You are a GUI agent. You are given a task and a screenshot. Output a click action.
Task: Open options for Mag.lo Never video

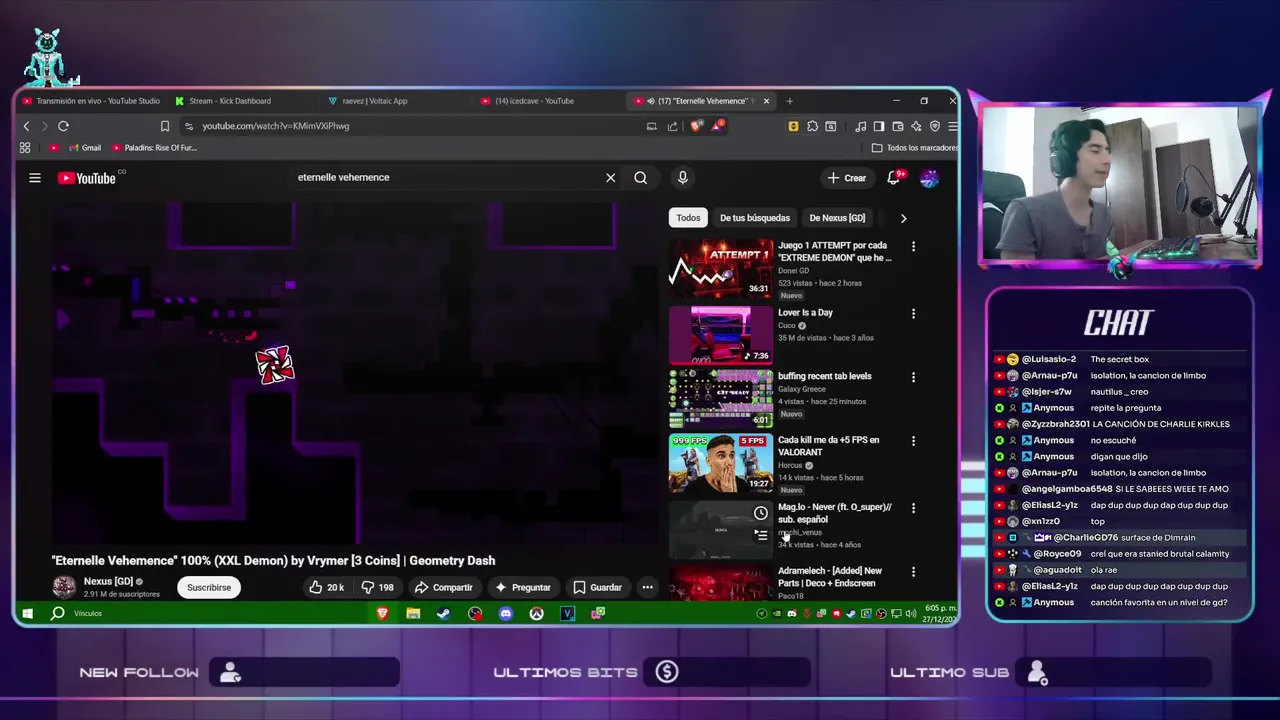(913, 508)
